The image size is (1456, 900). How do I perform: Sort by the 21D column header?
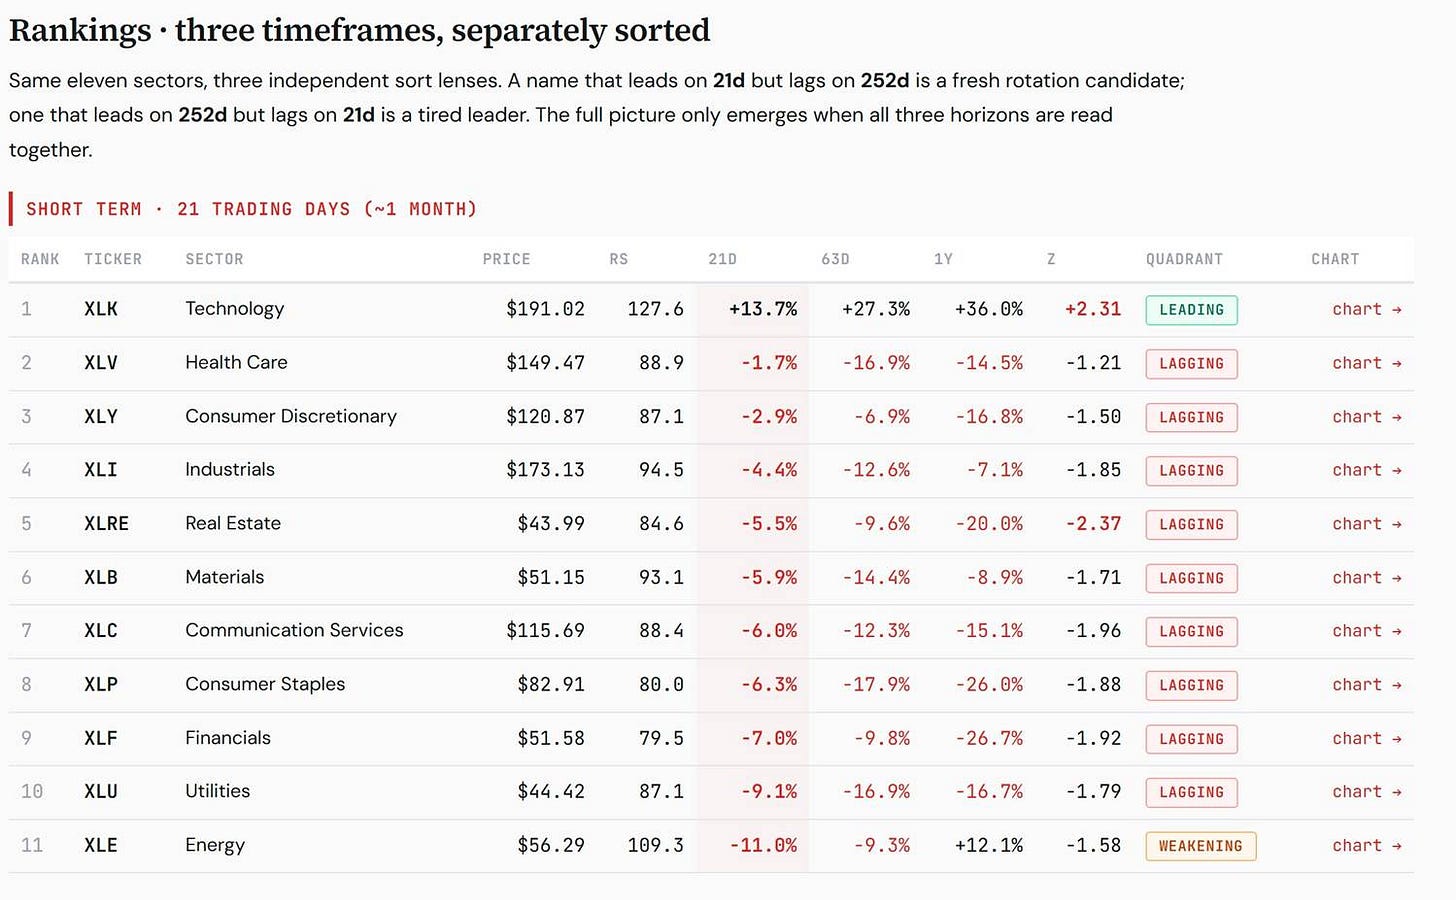[722, 259]
